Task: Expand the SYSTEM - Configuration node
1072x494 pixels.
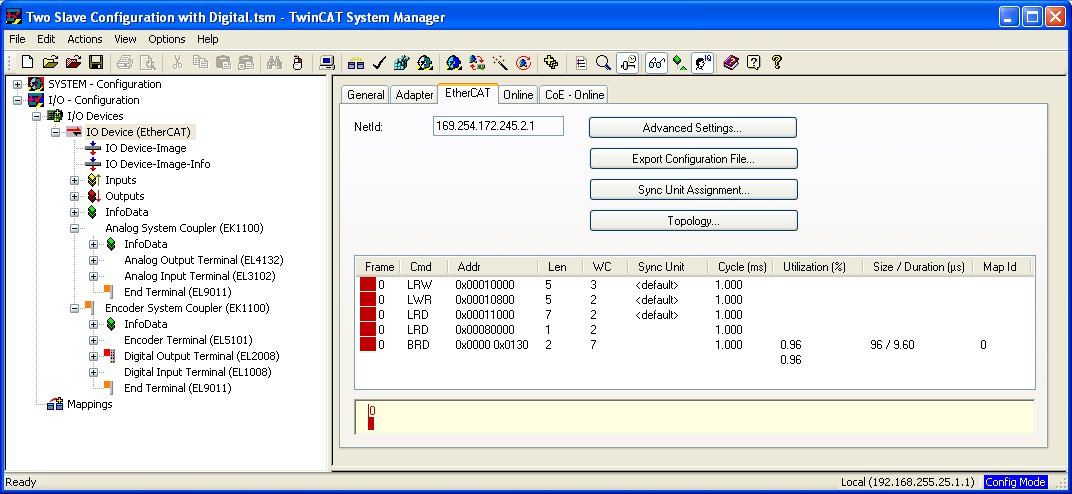Action: (18, 84)
